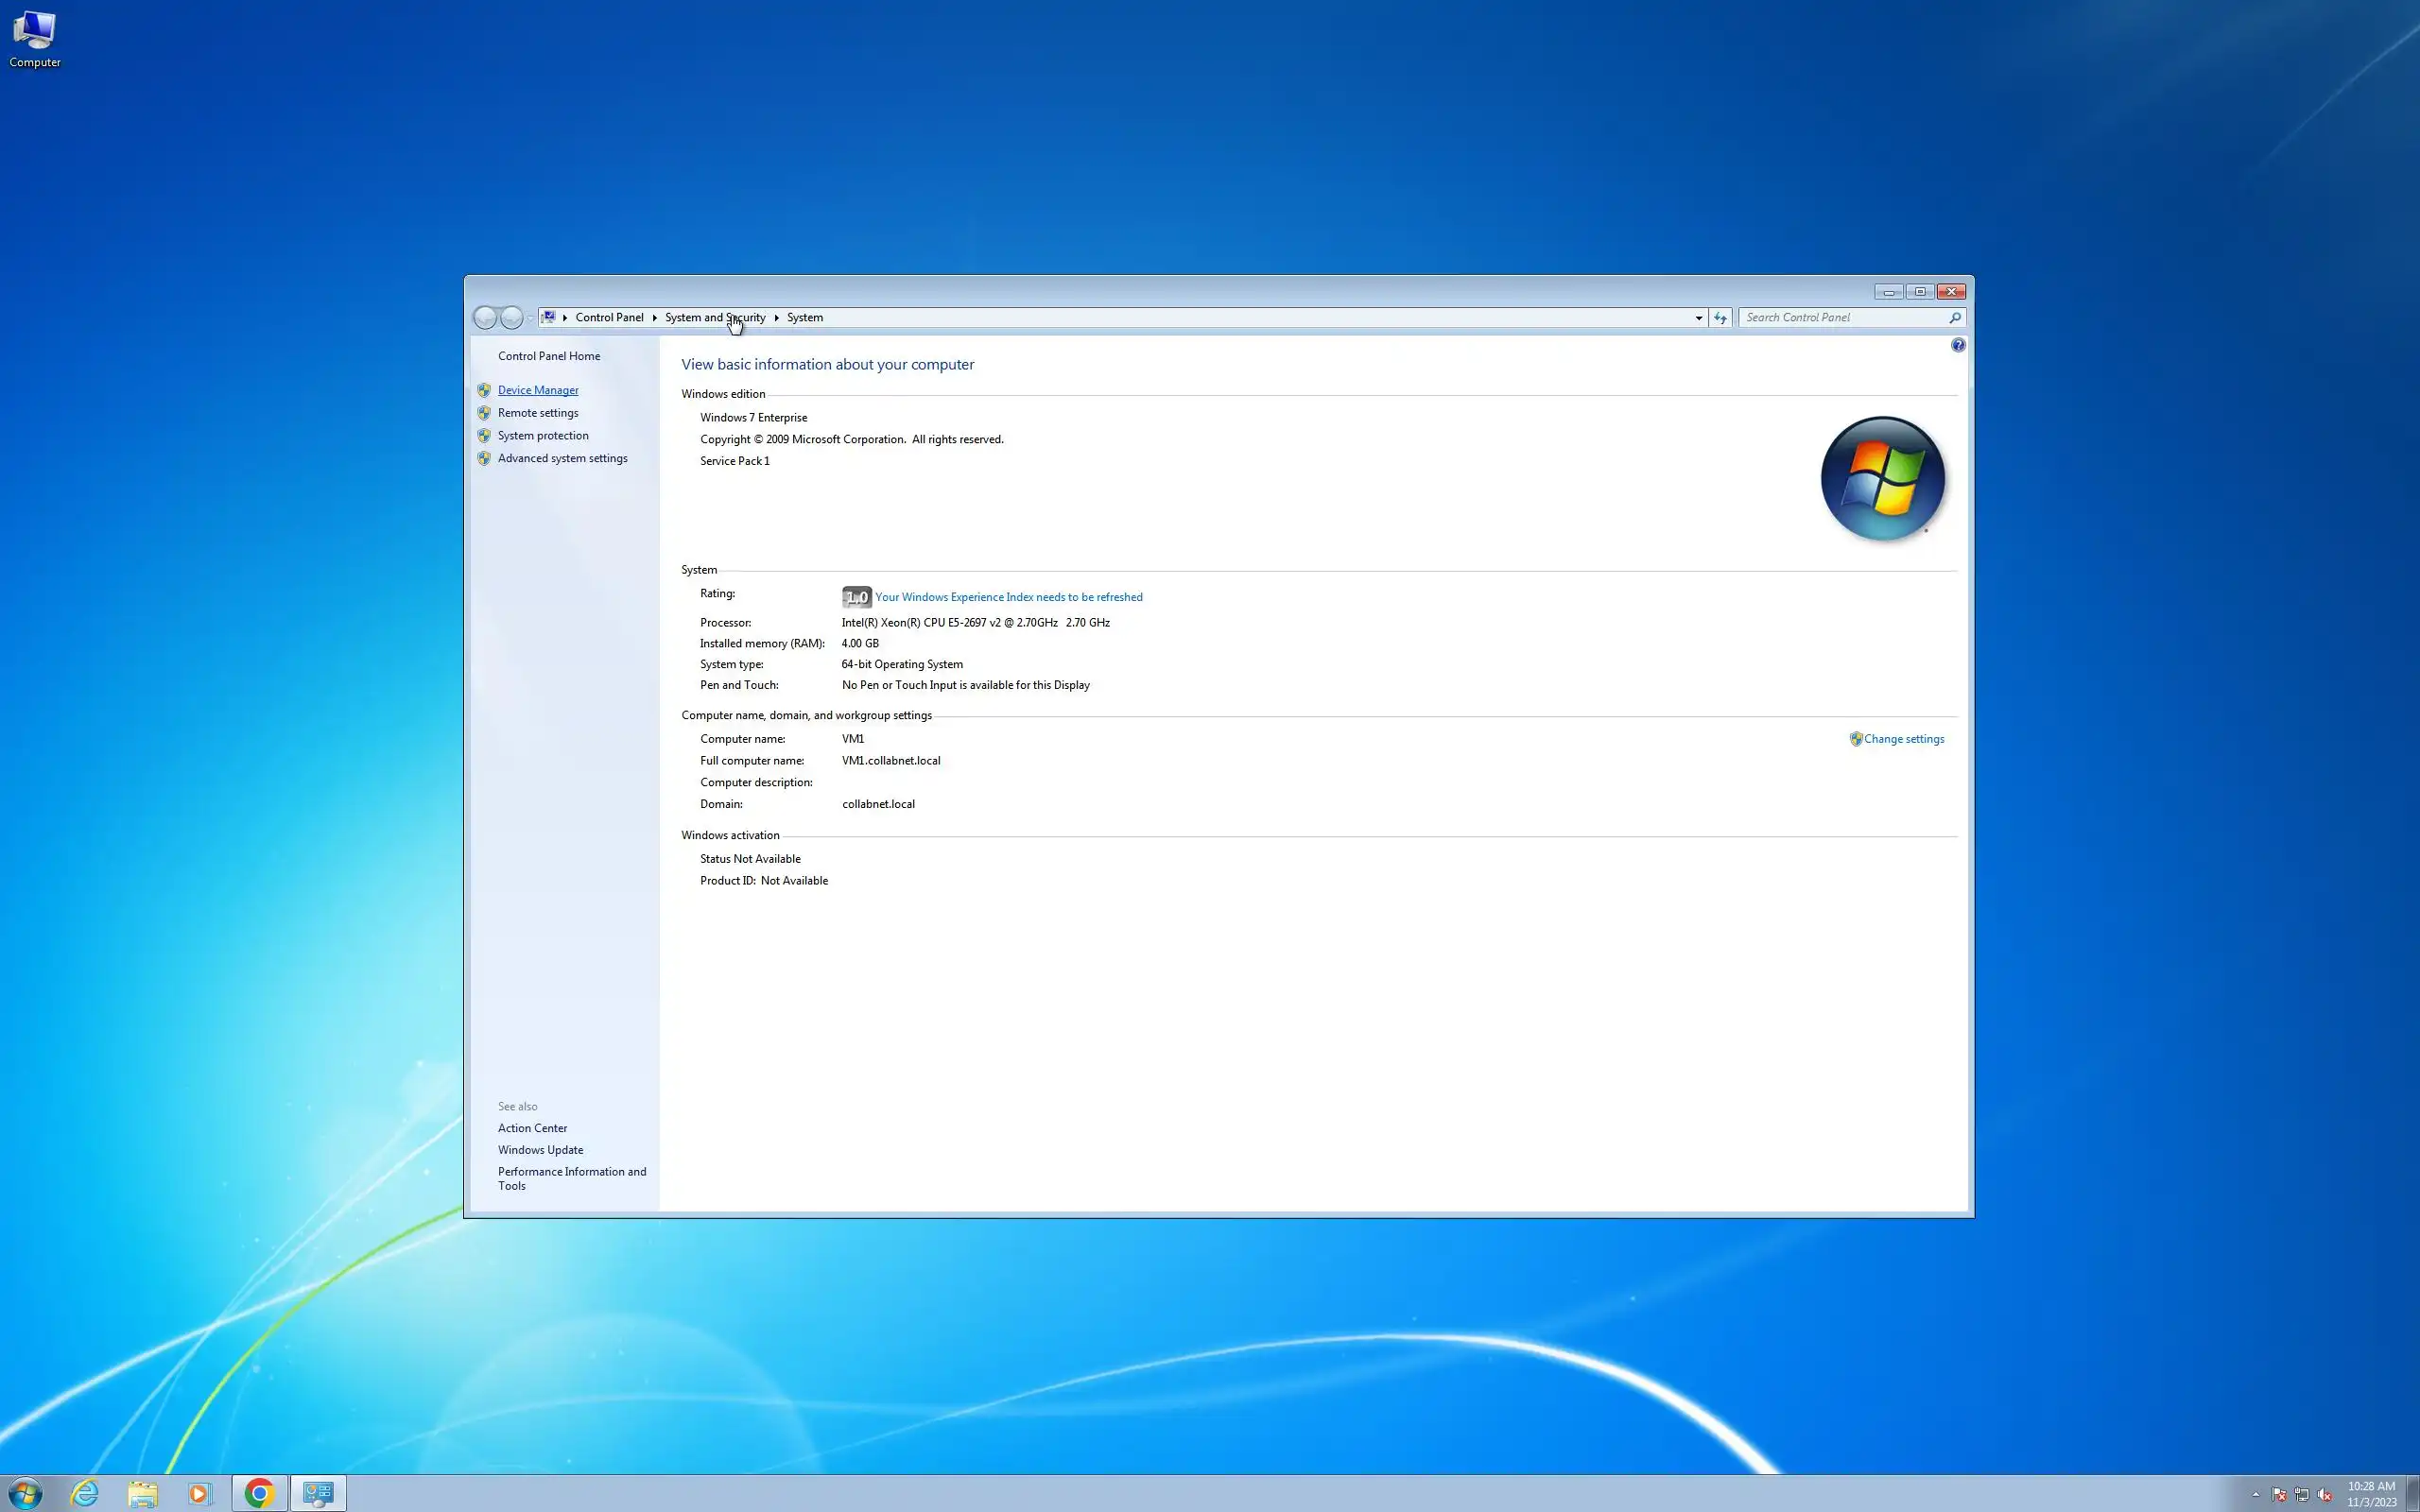This screenshot has height=1512, width=2420.
Task: Click the Windows Start orb
Action: pos(25,1493)
